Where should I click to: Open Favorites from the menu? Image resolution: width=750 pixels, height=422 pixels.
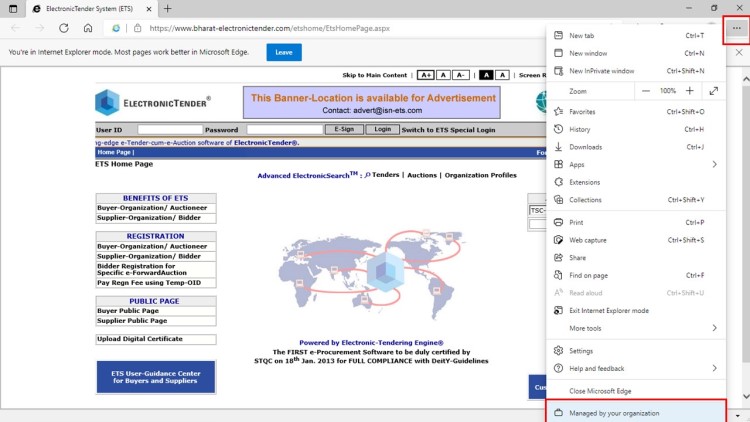tap(582, 112)
